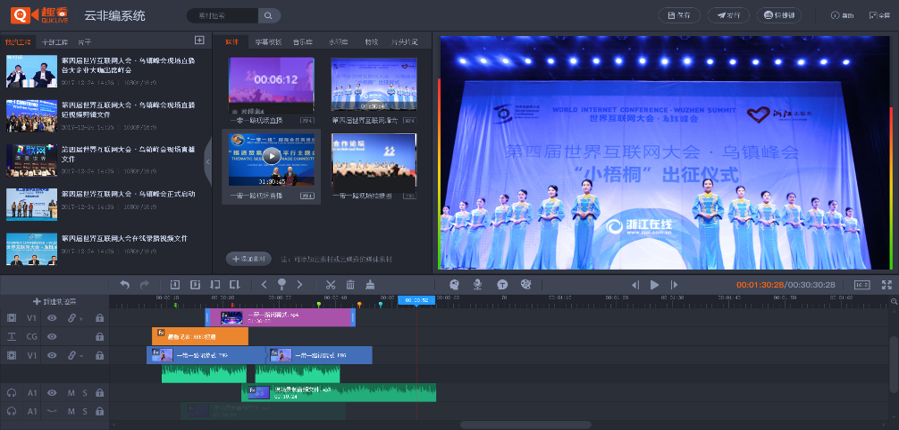
Task: Hide the V1 track holding the purple clip
Action: pyautogui.click(x=52, y=318)
